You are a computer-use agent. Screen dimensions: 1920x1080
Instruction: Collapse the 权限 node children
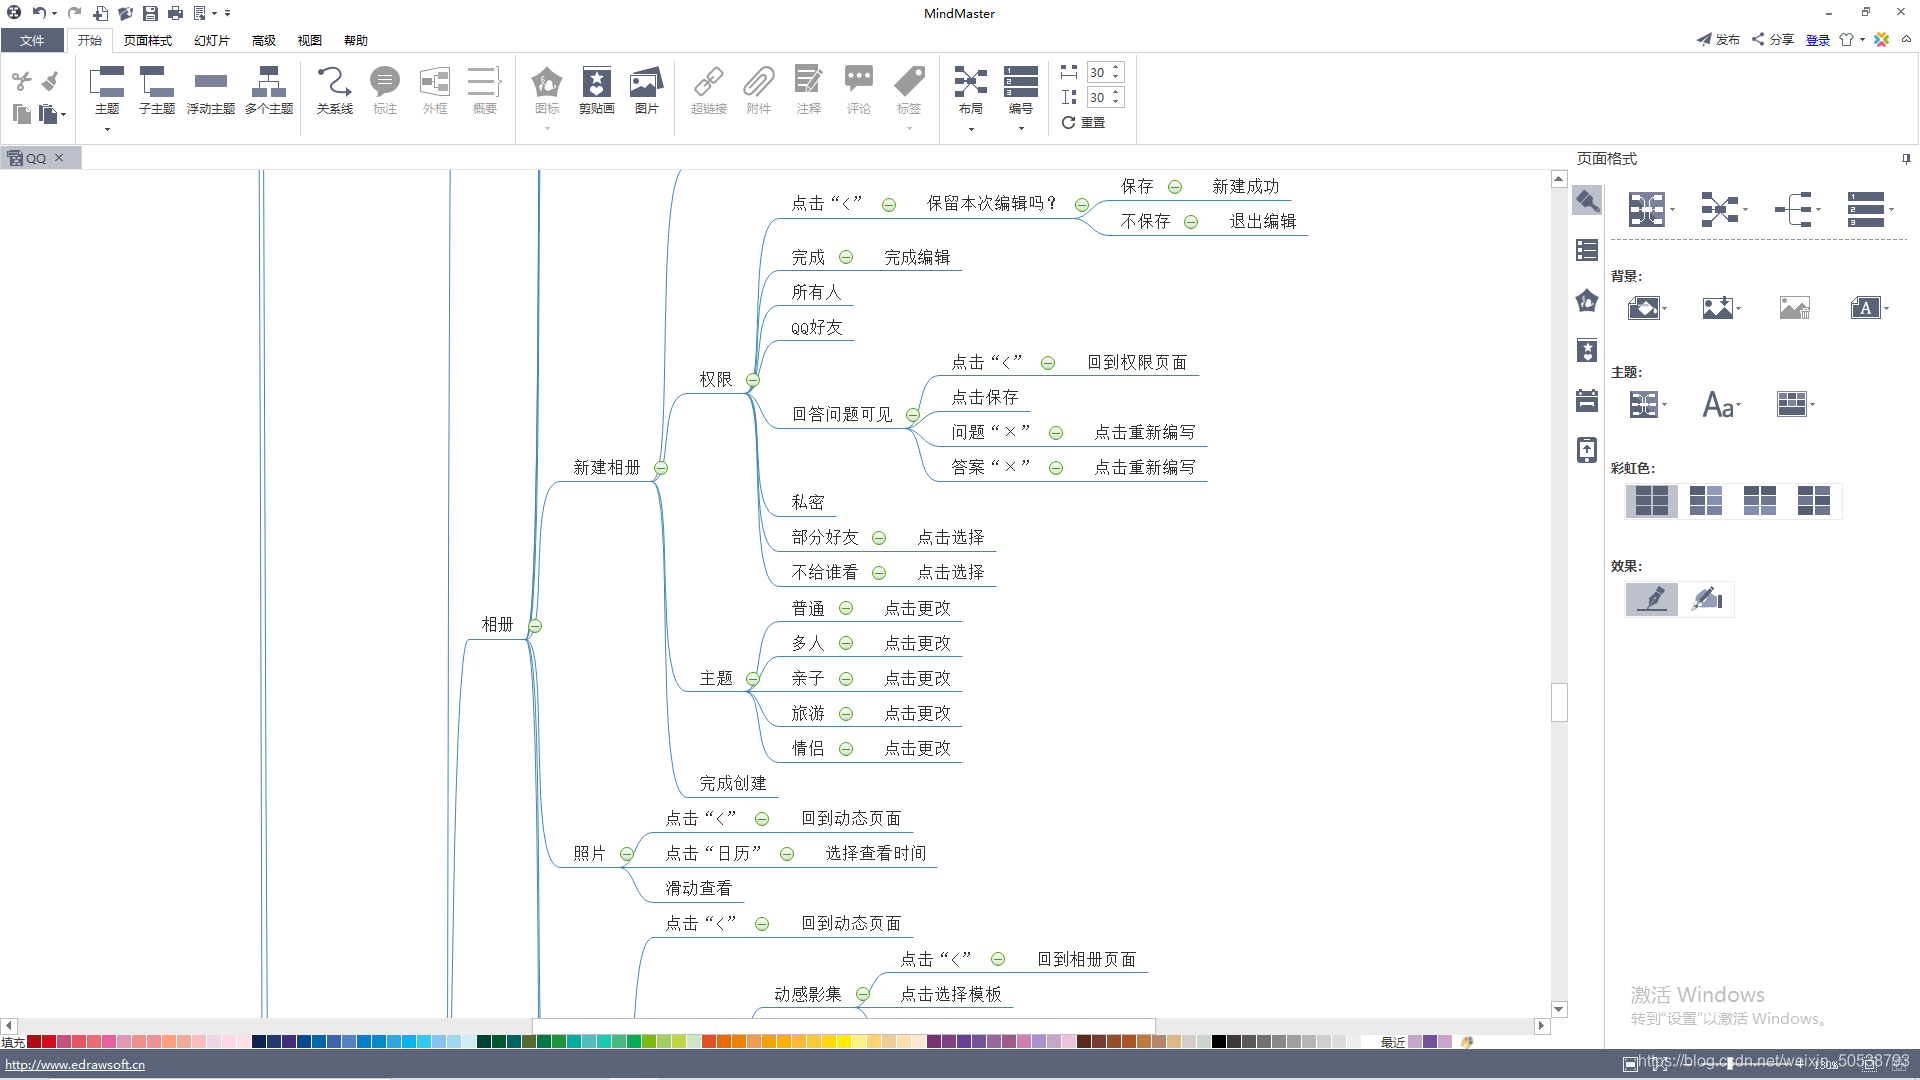[753, 380]
